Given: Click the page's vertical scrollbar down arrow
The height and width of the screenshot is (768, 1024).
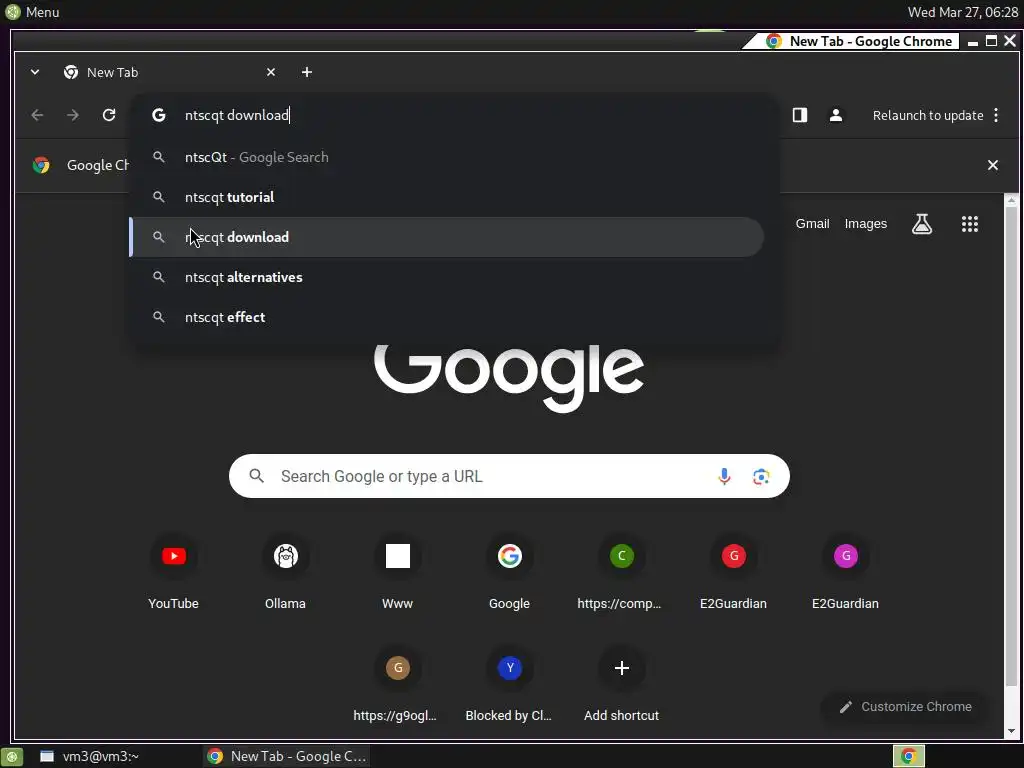Looking at the screenshot, I should tap(1011, 731).
